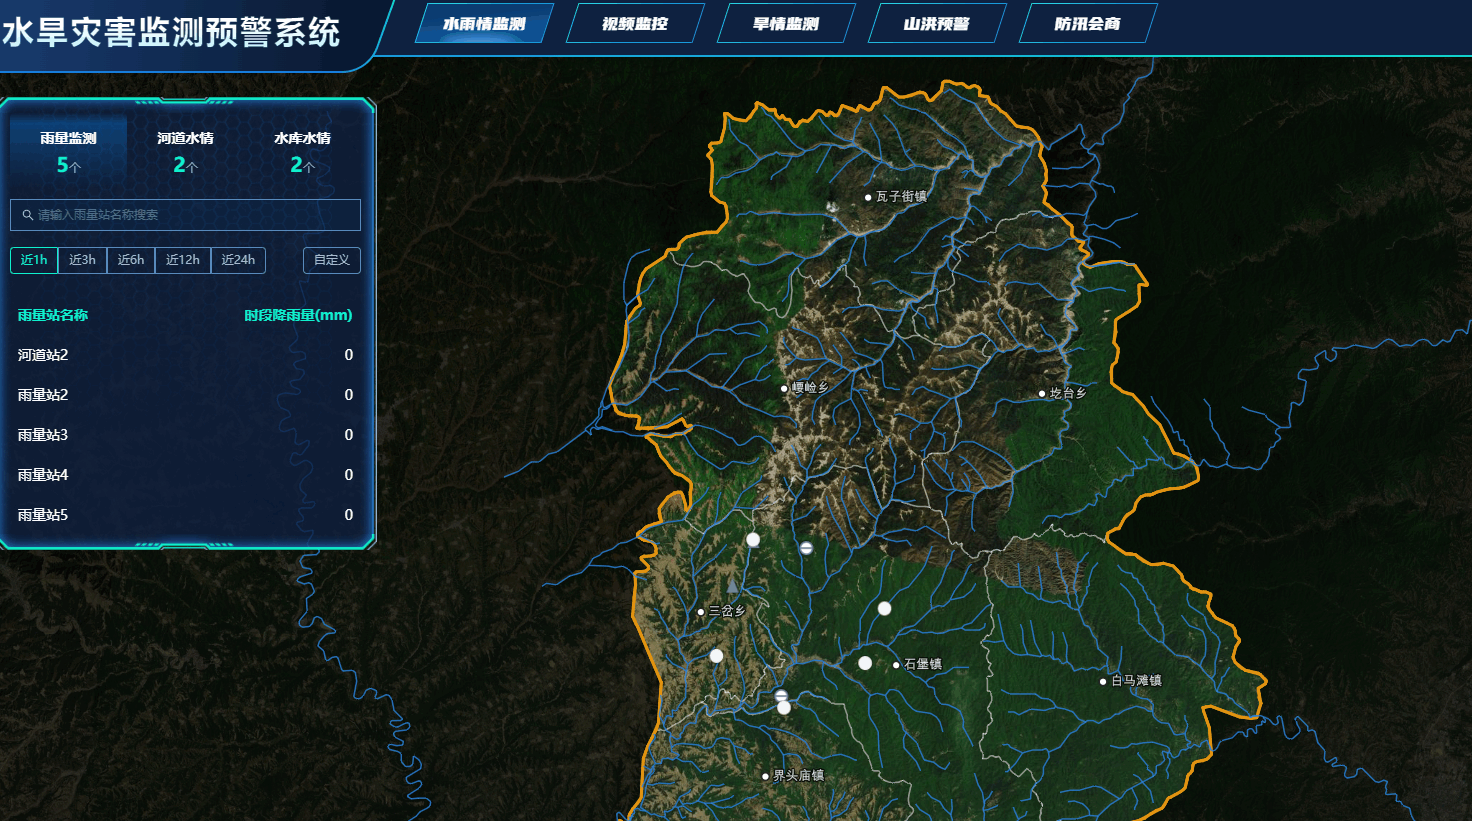Viewport: 1472px width, 821px height.
Task: Open the 山洪预警 tab
Action: tap(937, 24)
